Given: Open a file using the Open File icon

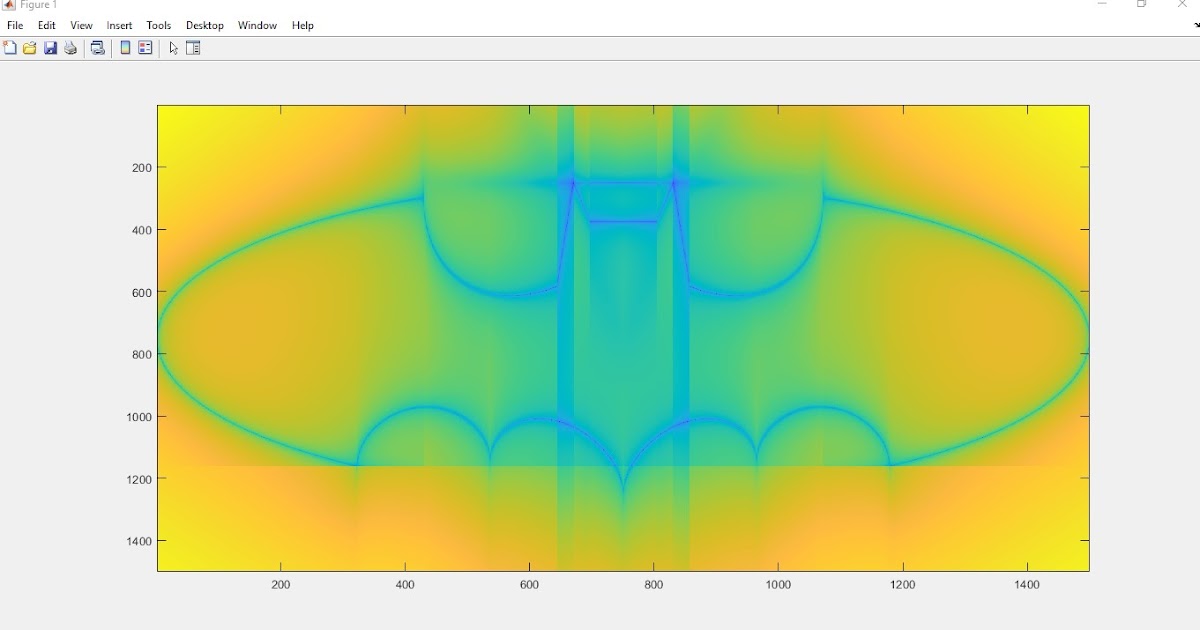Looking at the screenshot, I should tap(29, 47).
